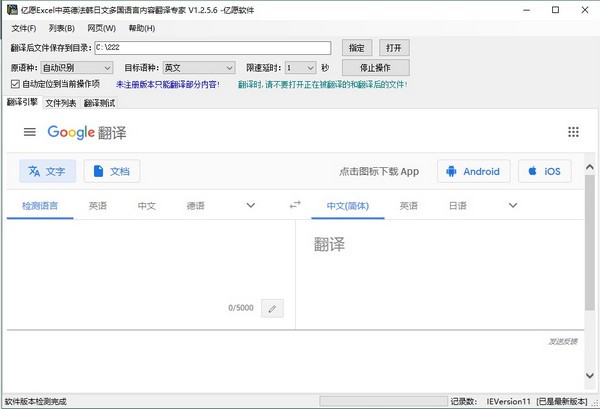600x409 pixels.
Task: Switch to the 翻译测试 tab
Action: (99, 103)
